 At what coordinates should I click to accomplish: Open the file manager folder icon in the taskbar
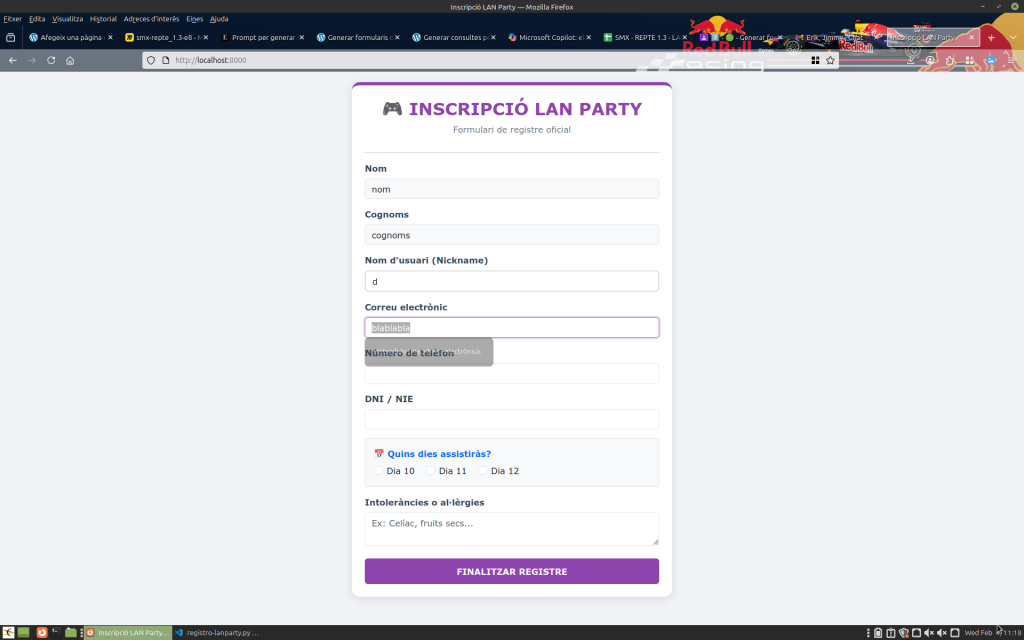click(x=71, y=632)
